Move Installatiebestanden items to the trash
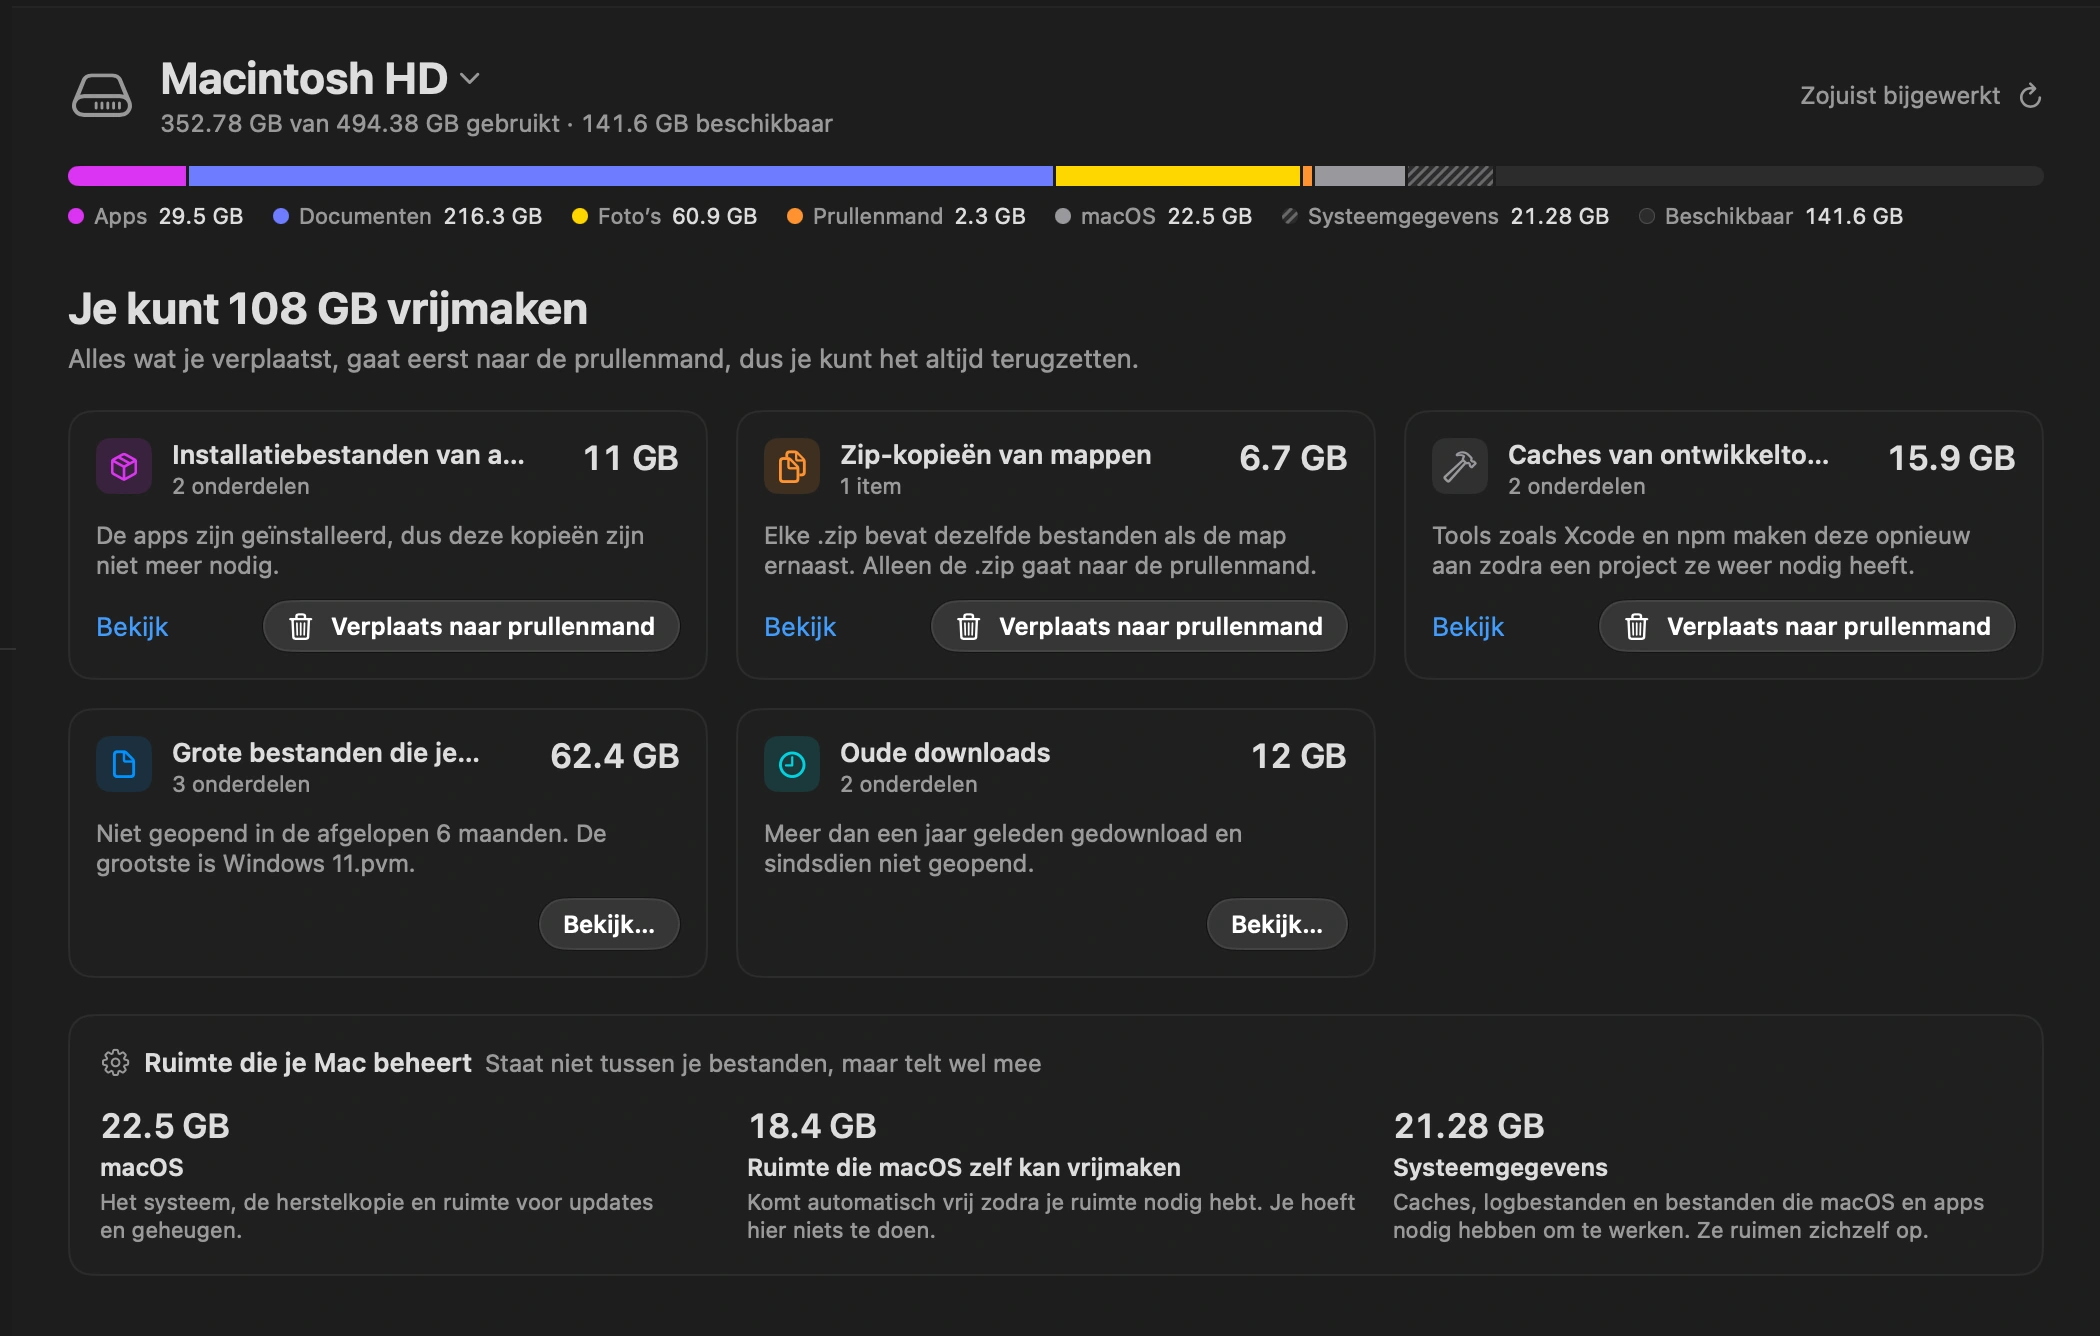This screenshot has width=2100, height=1336. point(471,626)
